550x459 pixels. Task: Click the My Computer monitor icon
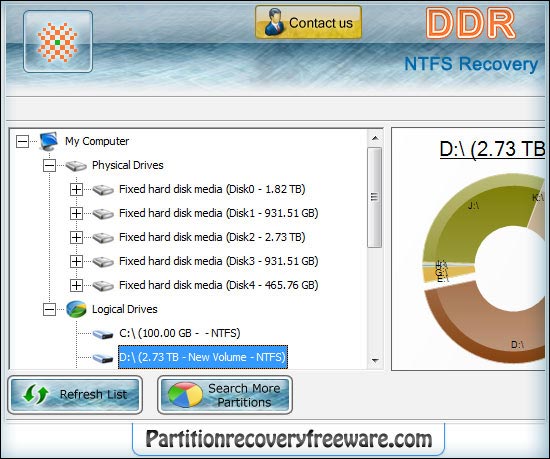coord(49,141)
